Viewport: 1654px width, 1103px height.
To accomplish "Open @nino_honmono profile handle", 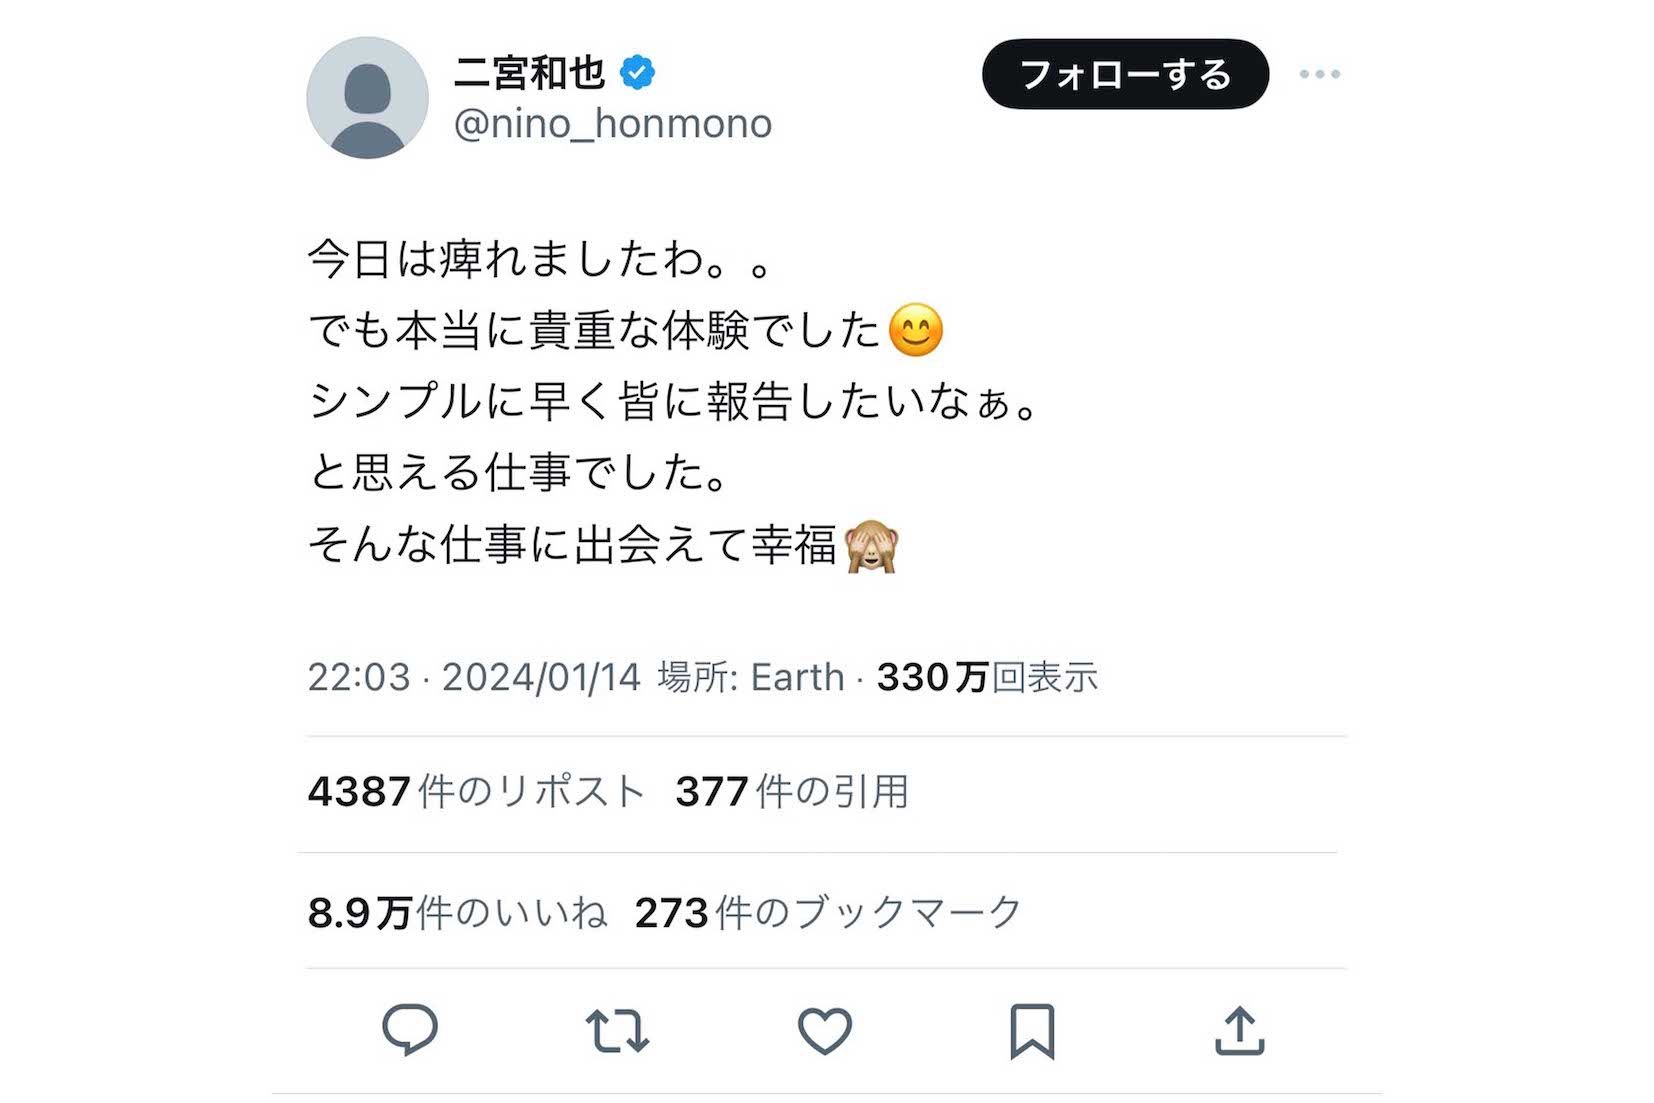I will point(614,123).
